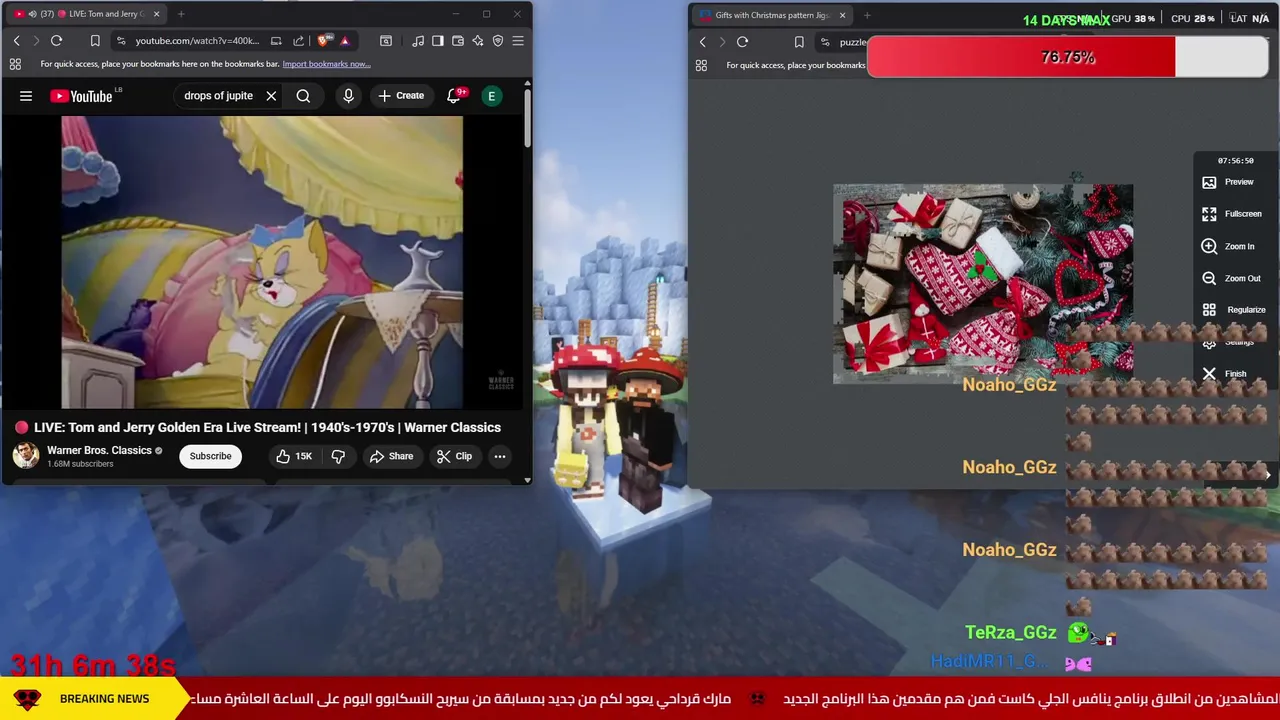
Task: Select the 'LIVE: Tom and Jerry' browser tab
Action: 84,14
